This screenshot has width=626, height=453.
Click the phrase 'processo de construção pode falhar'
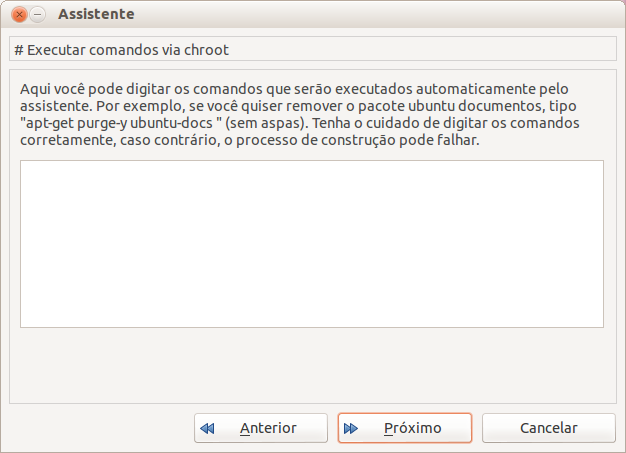358,140
